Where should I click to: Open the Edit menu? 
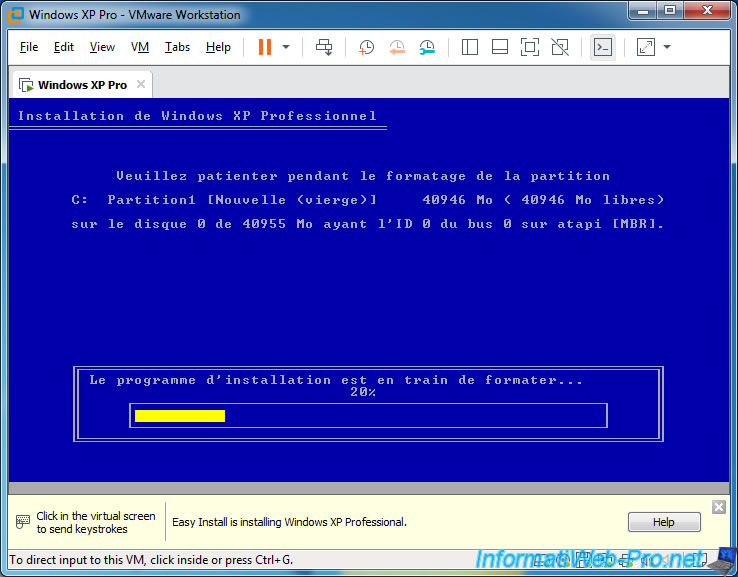tap(64, 47)
